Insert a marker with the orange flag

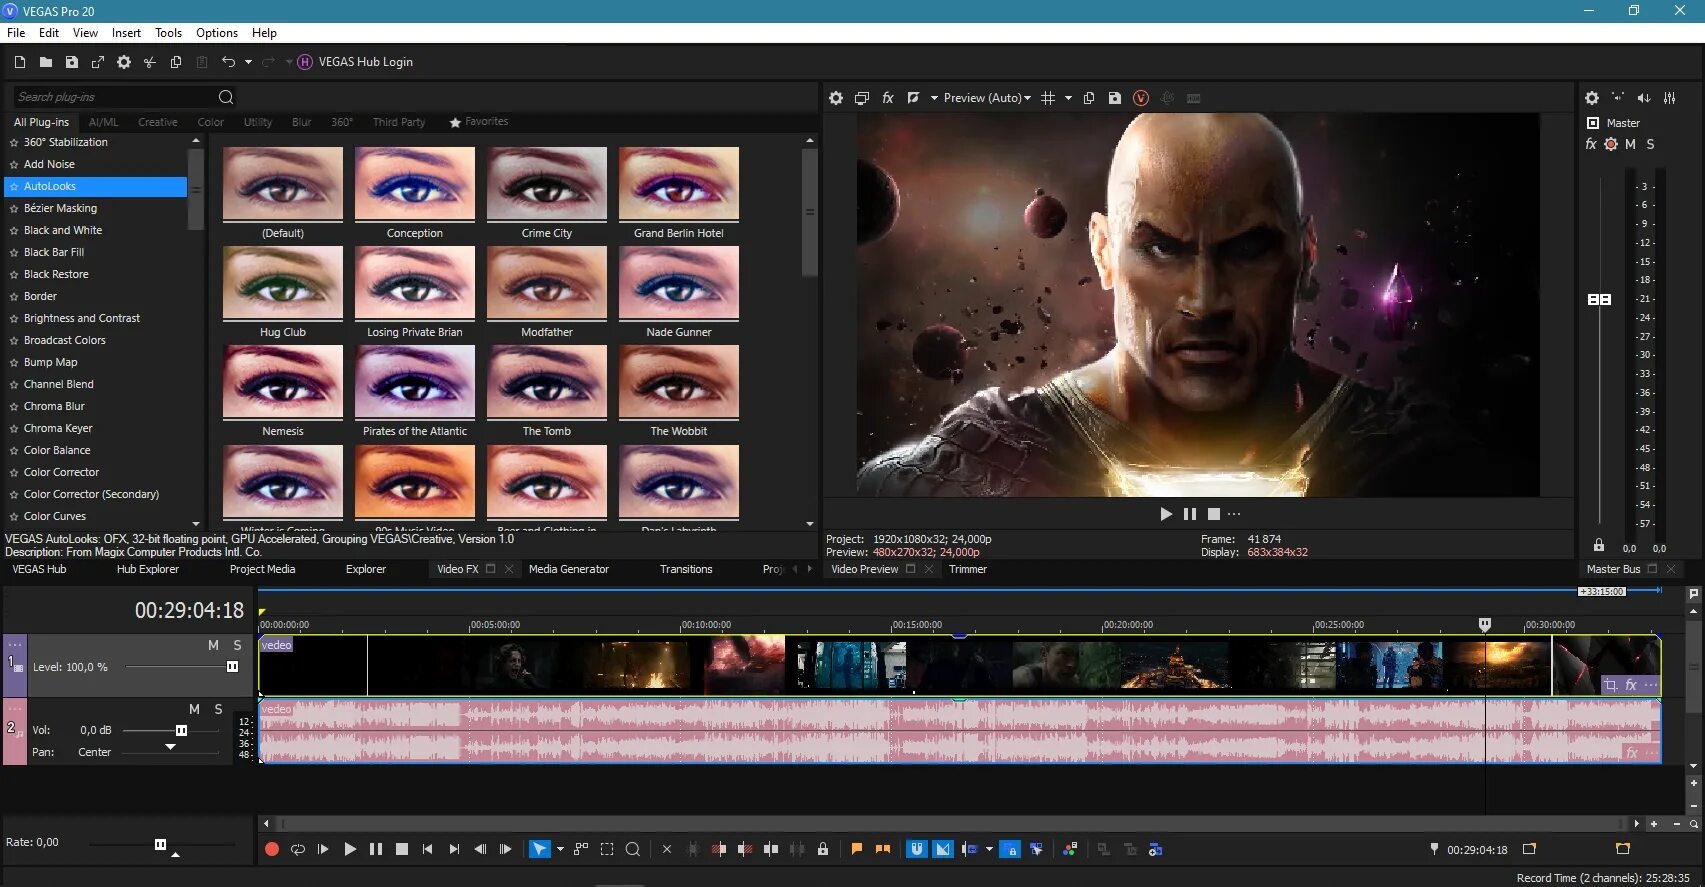857,849
